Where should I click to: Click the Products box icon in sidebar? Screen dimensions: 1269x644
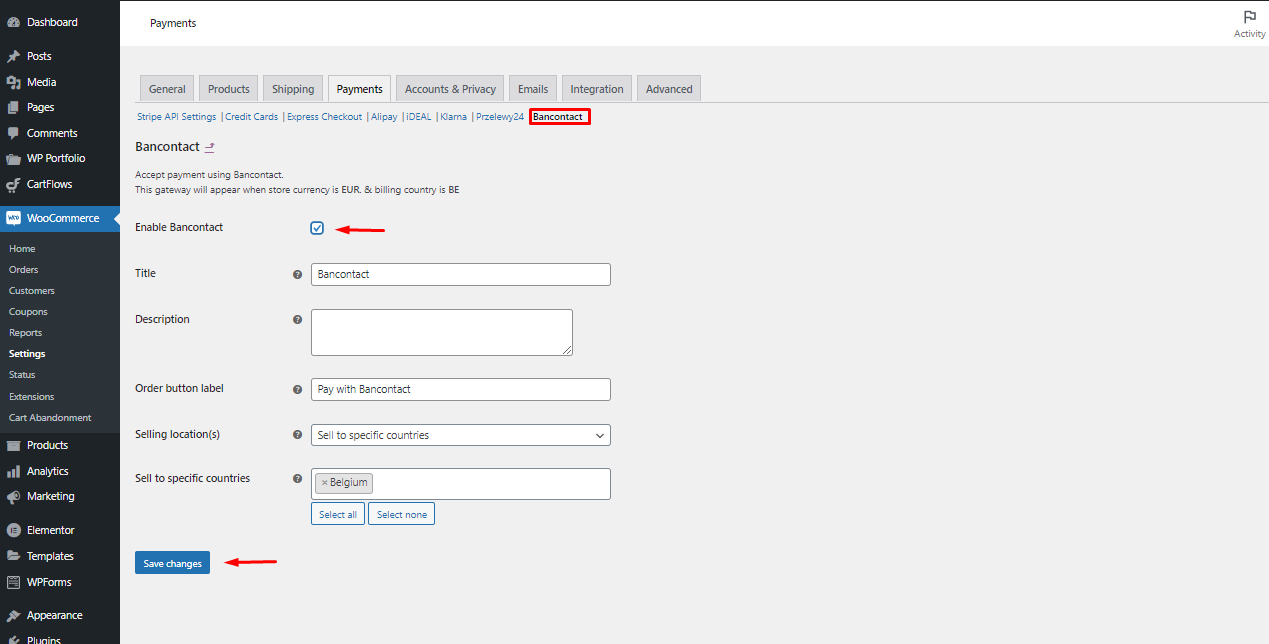pos(14,445)
